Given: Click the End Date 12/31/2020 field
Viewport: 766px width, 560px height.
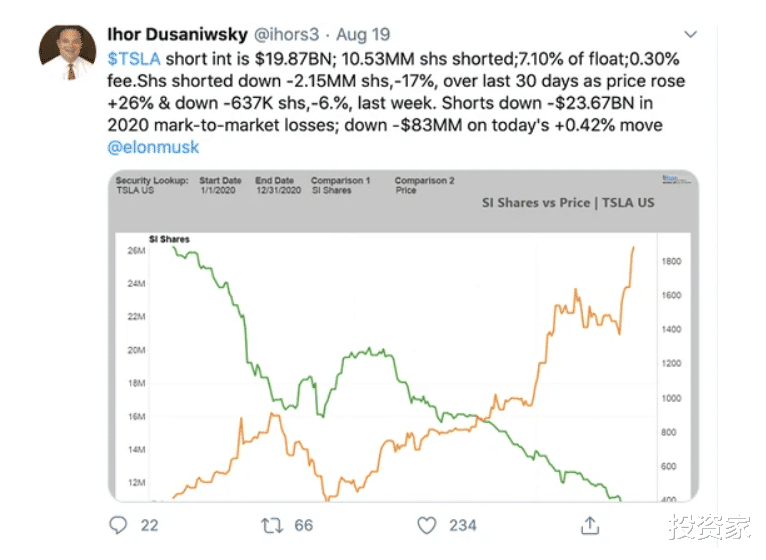Looking at the screenshot, I should pos(277,185).
